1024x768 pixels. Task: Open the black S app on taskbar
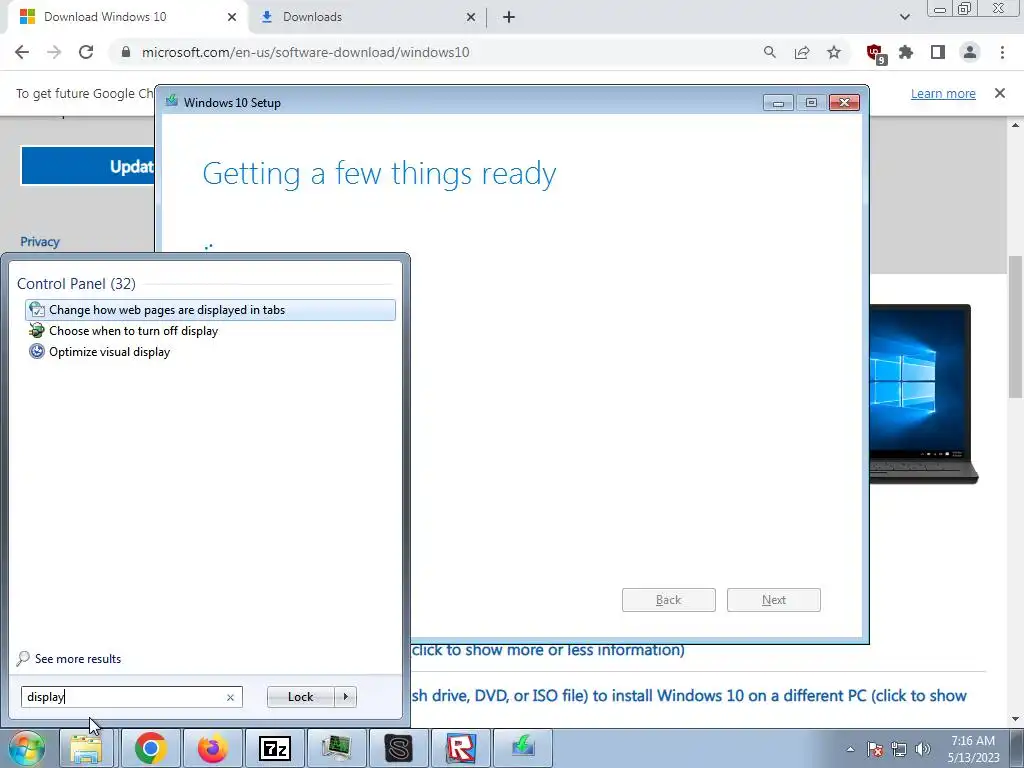398,748
